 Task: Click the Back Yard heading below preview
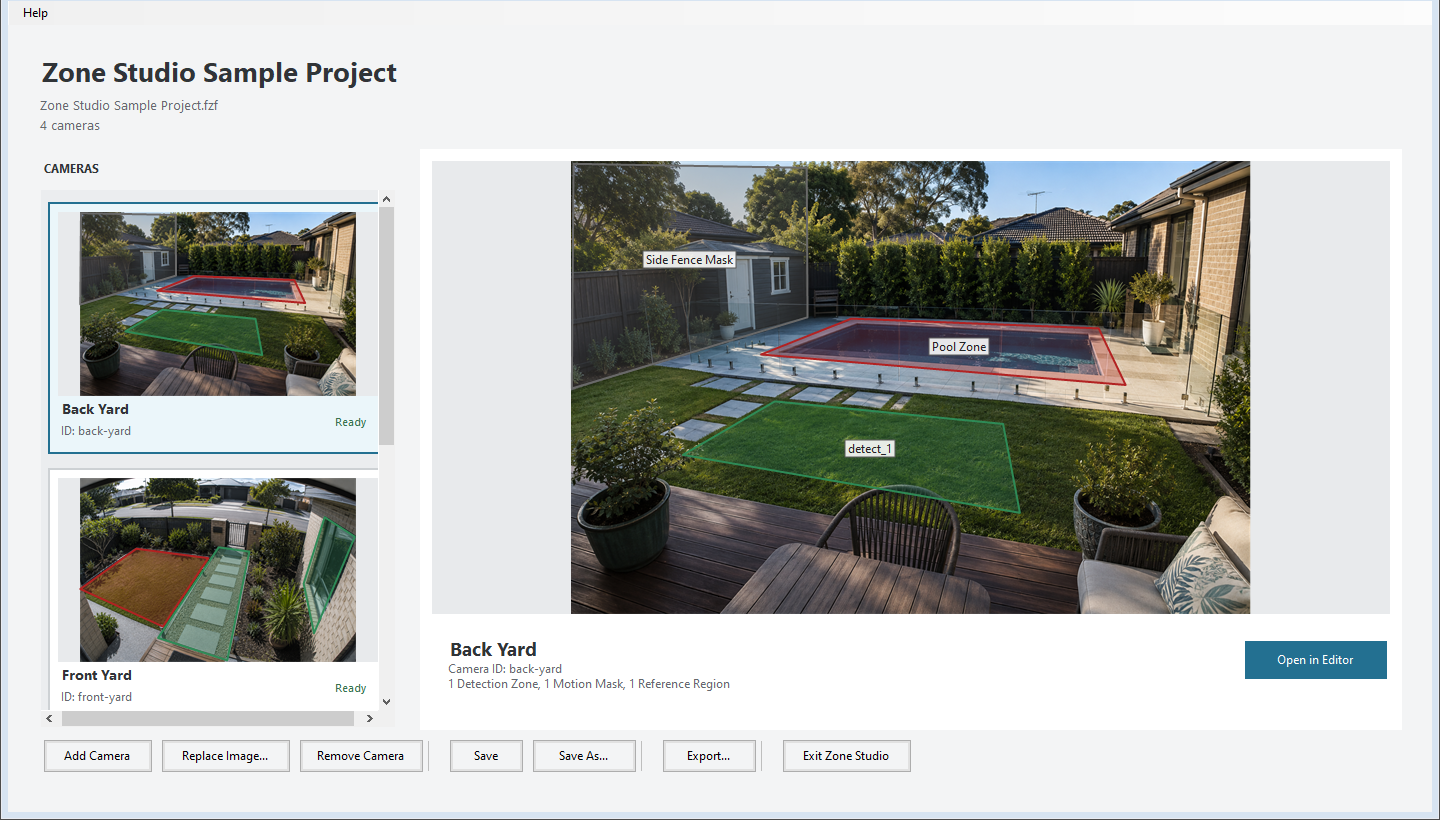[x=493, y=649]
